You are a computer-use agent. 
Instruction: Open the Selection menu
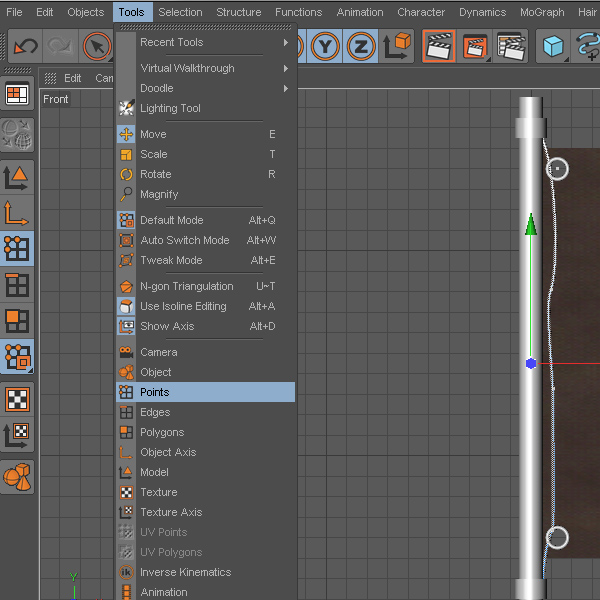[180, 12]
